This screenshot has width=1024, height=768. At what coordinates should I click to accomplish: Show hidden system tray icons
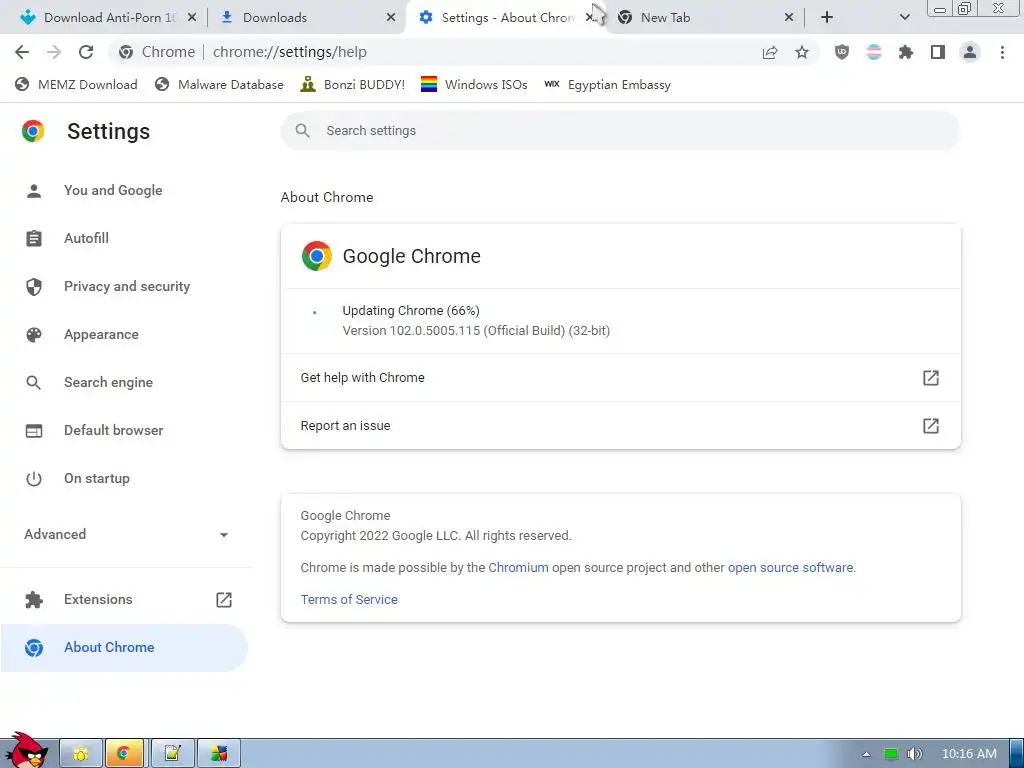866,754
